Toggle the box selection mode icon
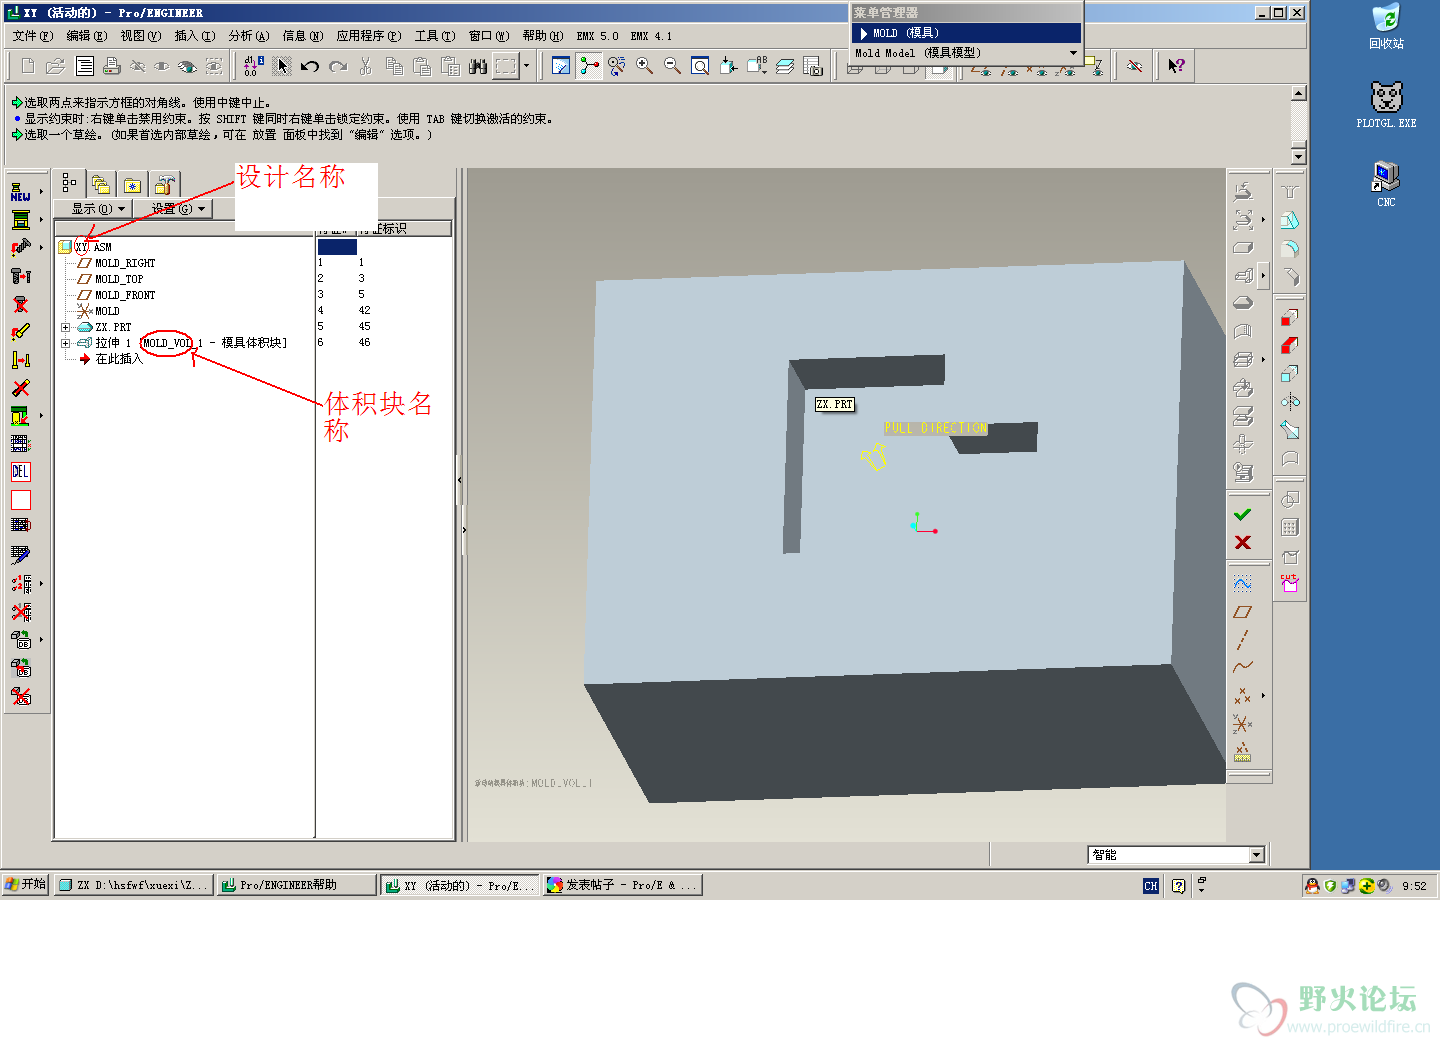Viewport: 1440px width, 1045px height. click(x=506, y=66)
